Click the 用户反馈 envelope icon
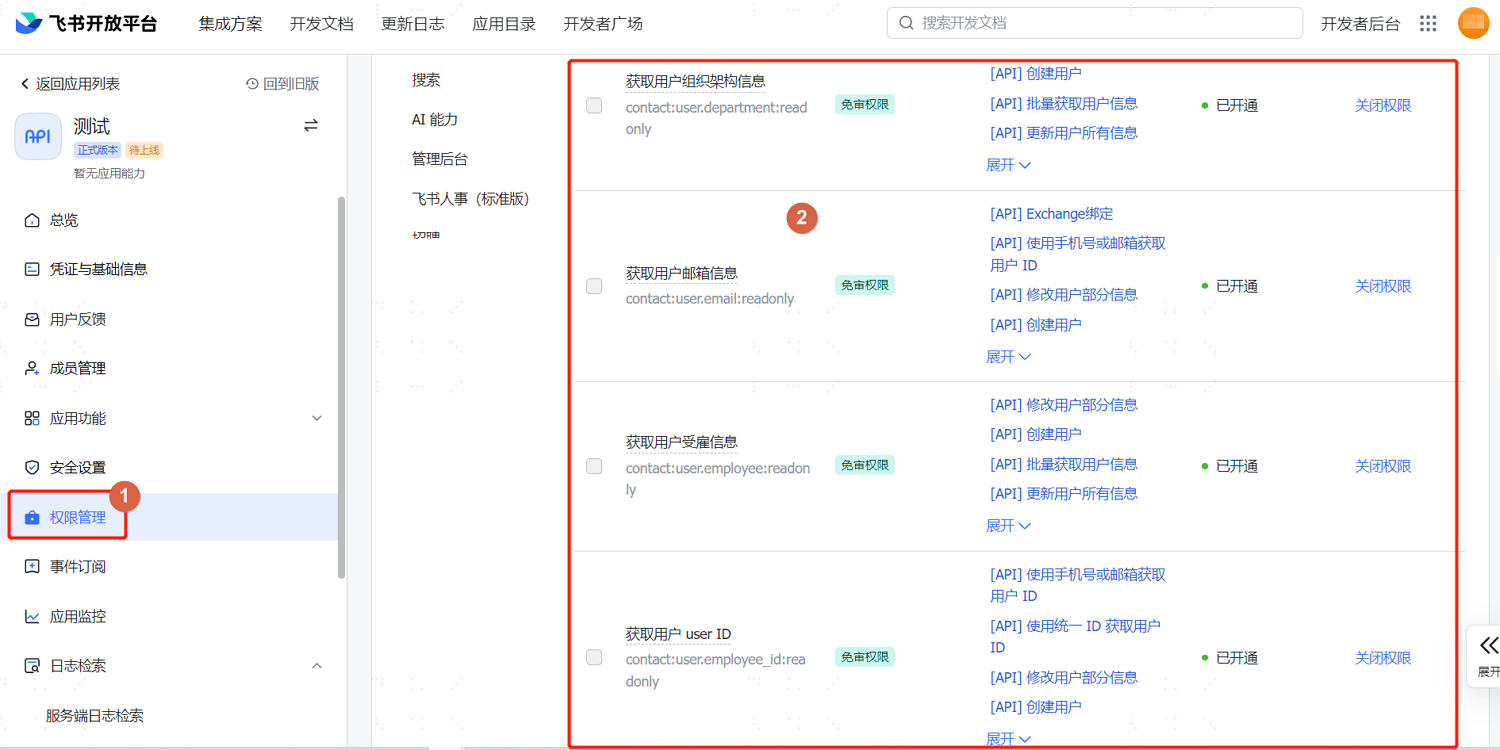Image resolution: width=1500 pixels, height=750 pixels. click(32, 319)
